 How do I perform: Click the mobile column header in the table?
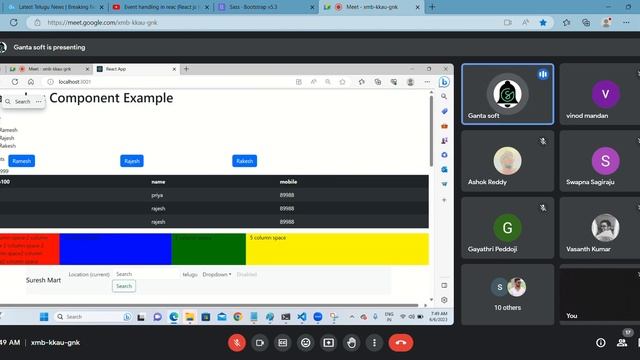click(288, 182)
